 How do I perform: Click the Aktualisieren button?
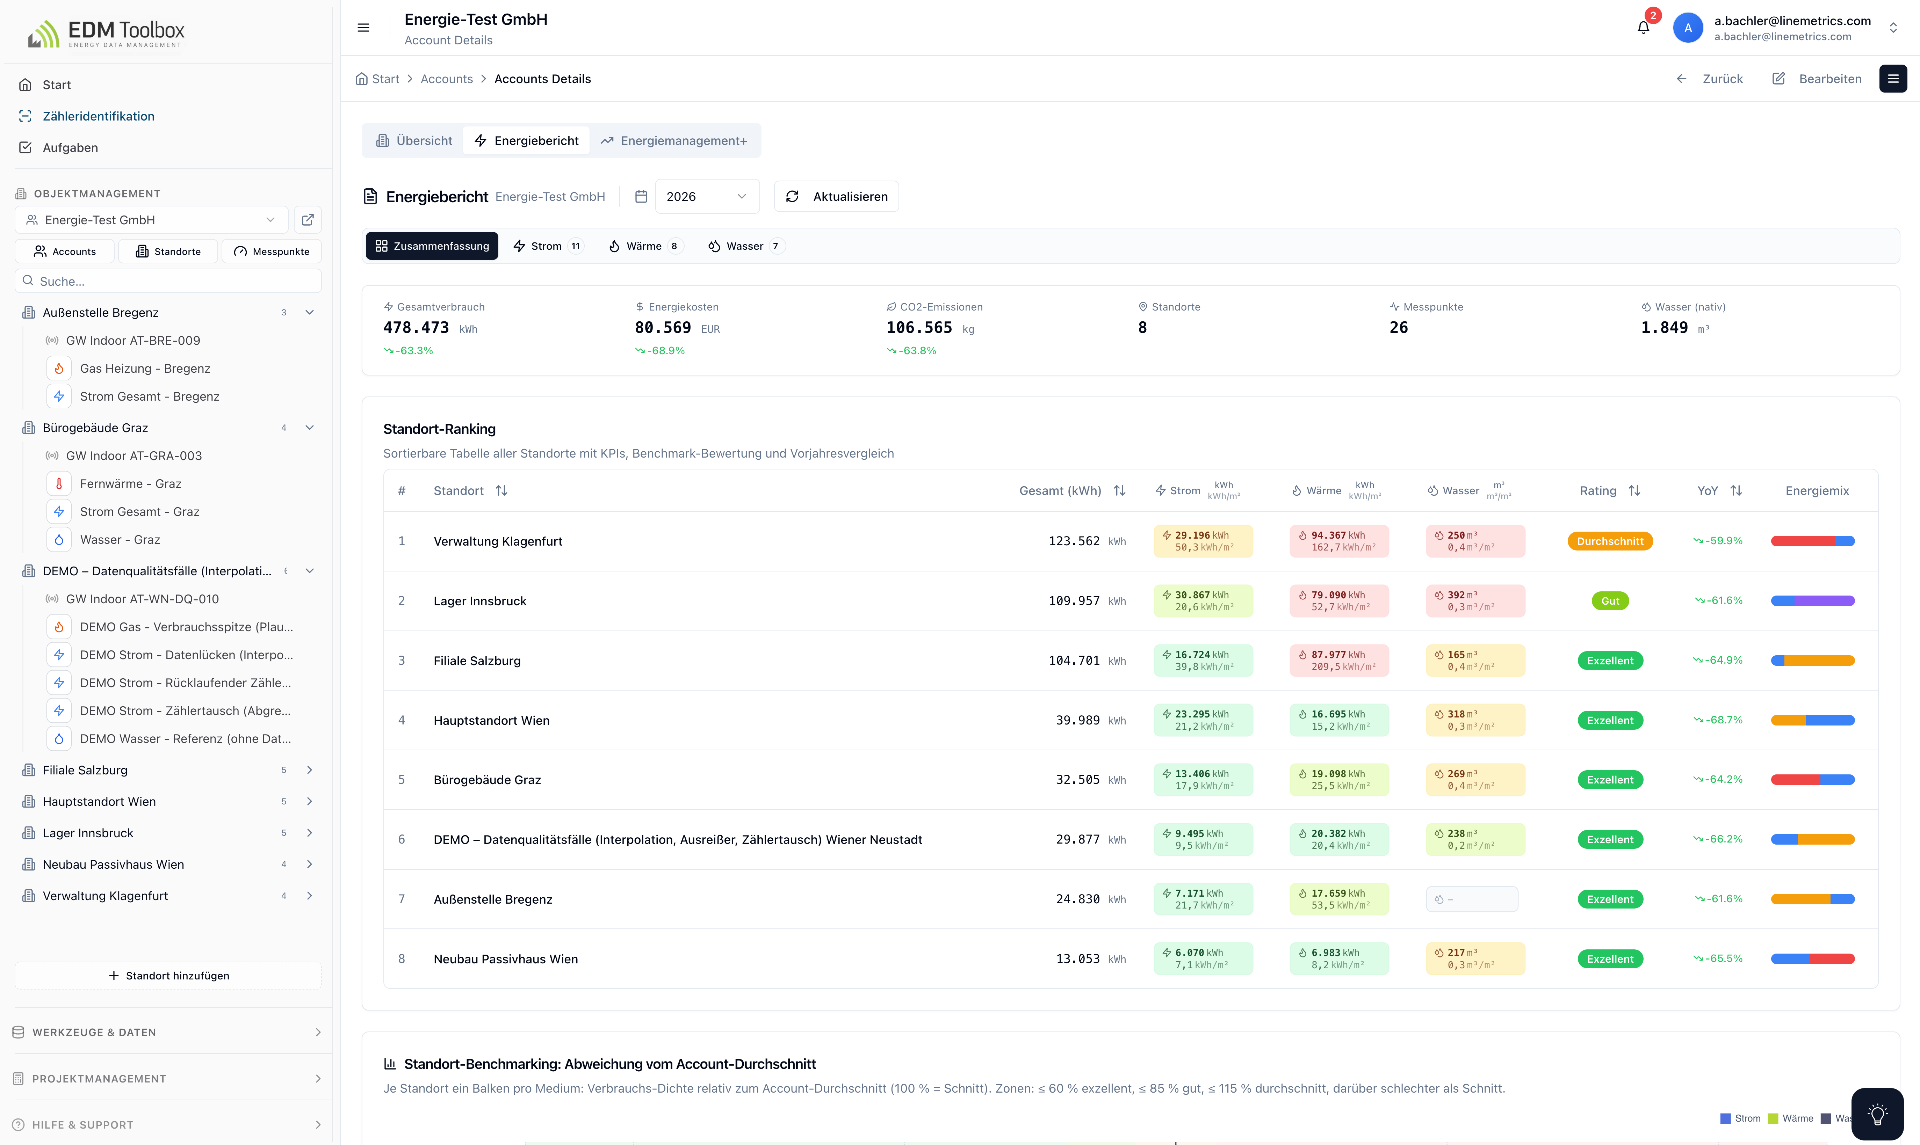click(837, 197)
